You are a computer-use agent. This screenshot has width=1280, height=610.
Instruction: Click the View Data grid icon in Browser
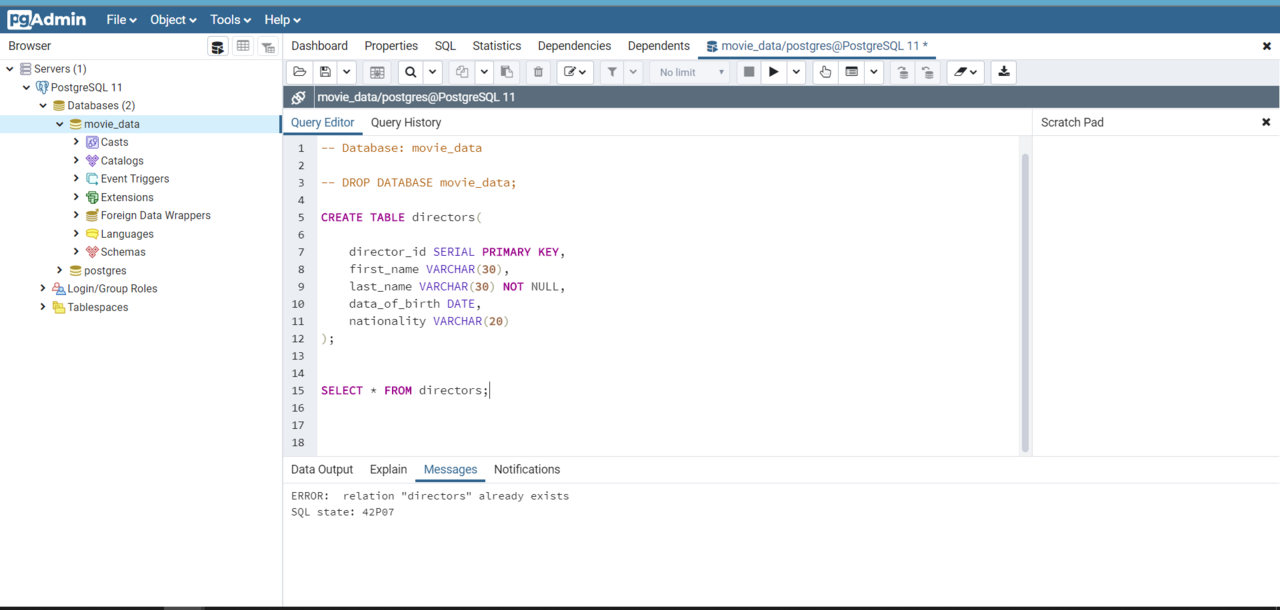pos(243,47)
